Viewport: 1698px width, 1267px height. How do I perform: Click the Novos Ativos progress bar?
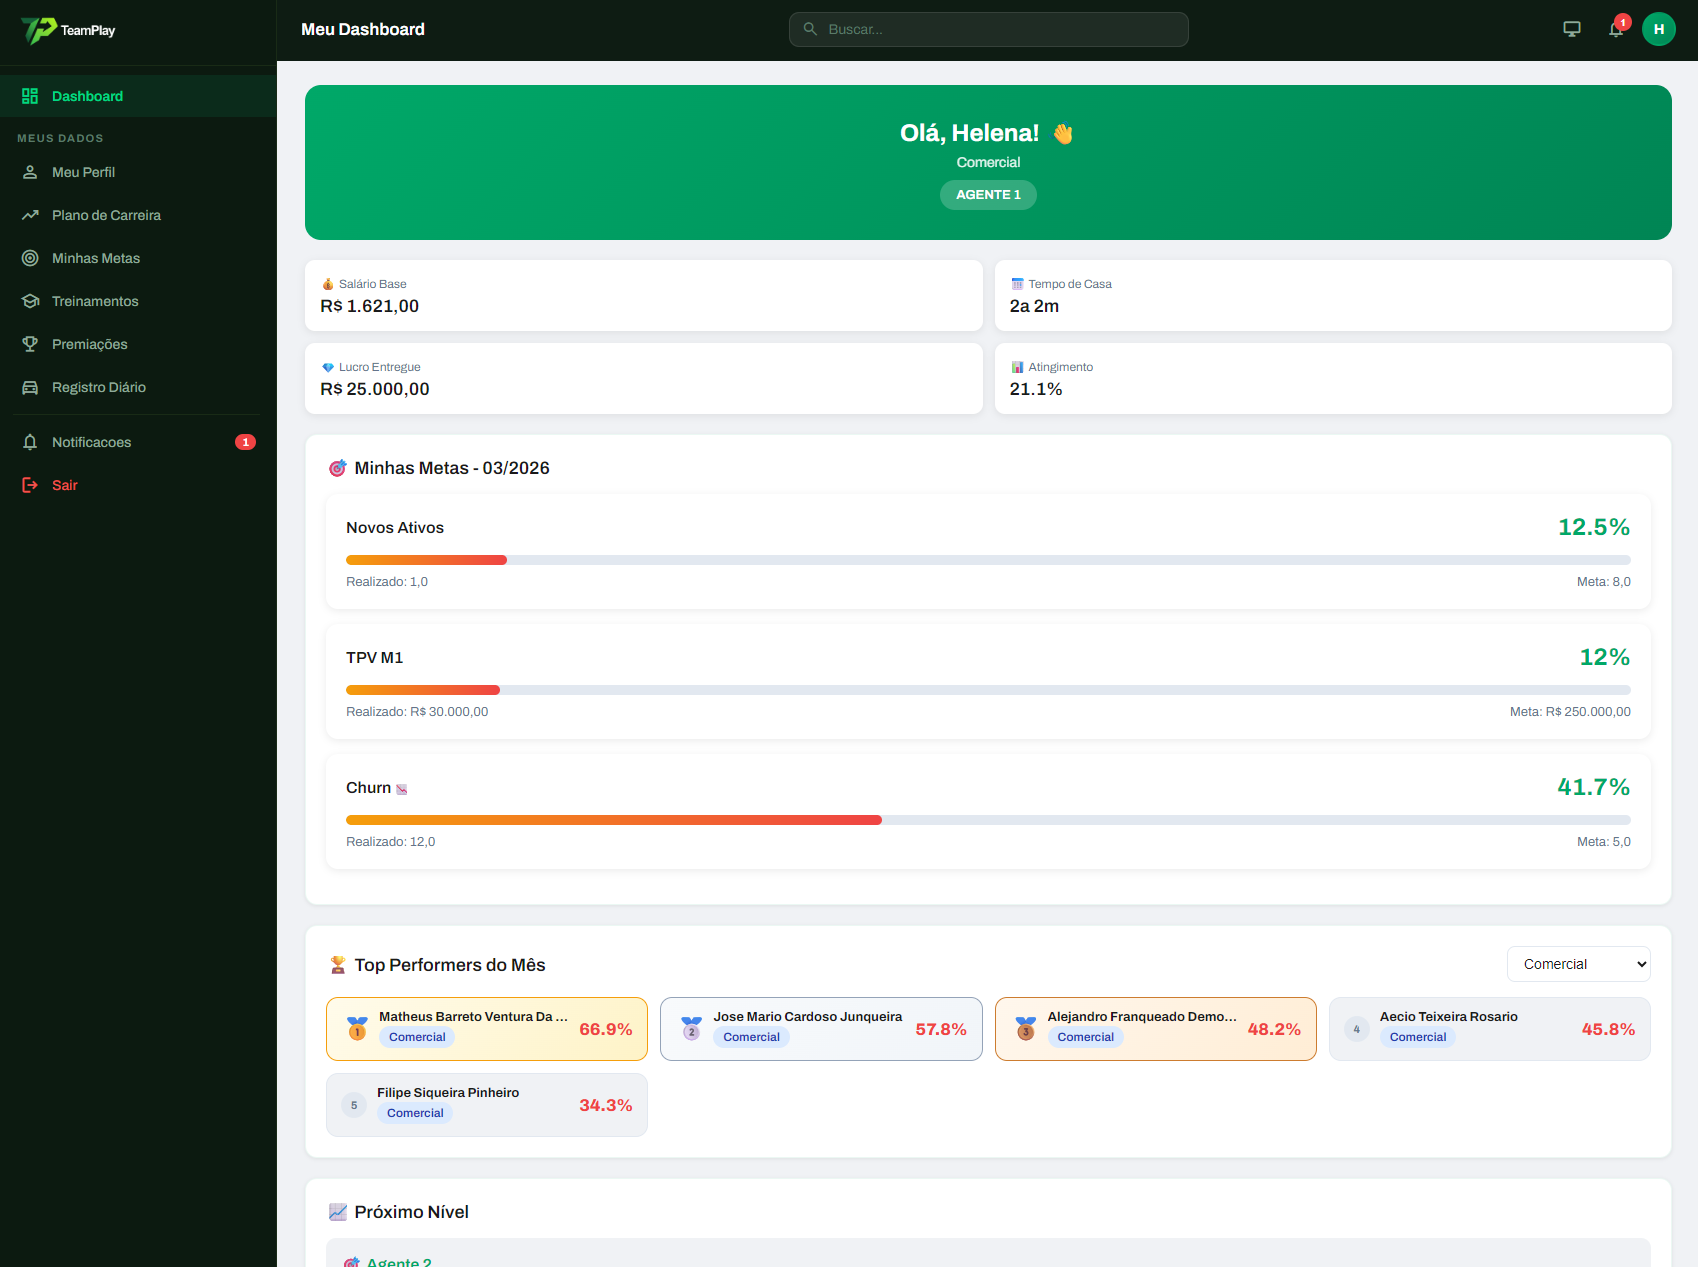coord(988,560)
